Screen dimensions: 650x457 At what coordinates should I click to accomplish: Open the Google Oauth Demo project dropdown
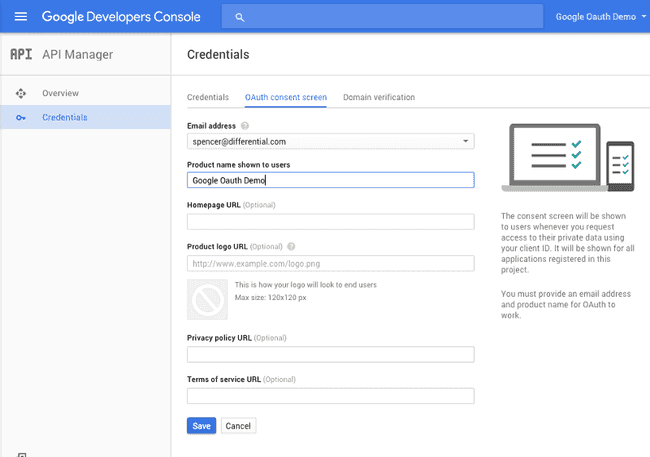tap(601, 17)
